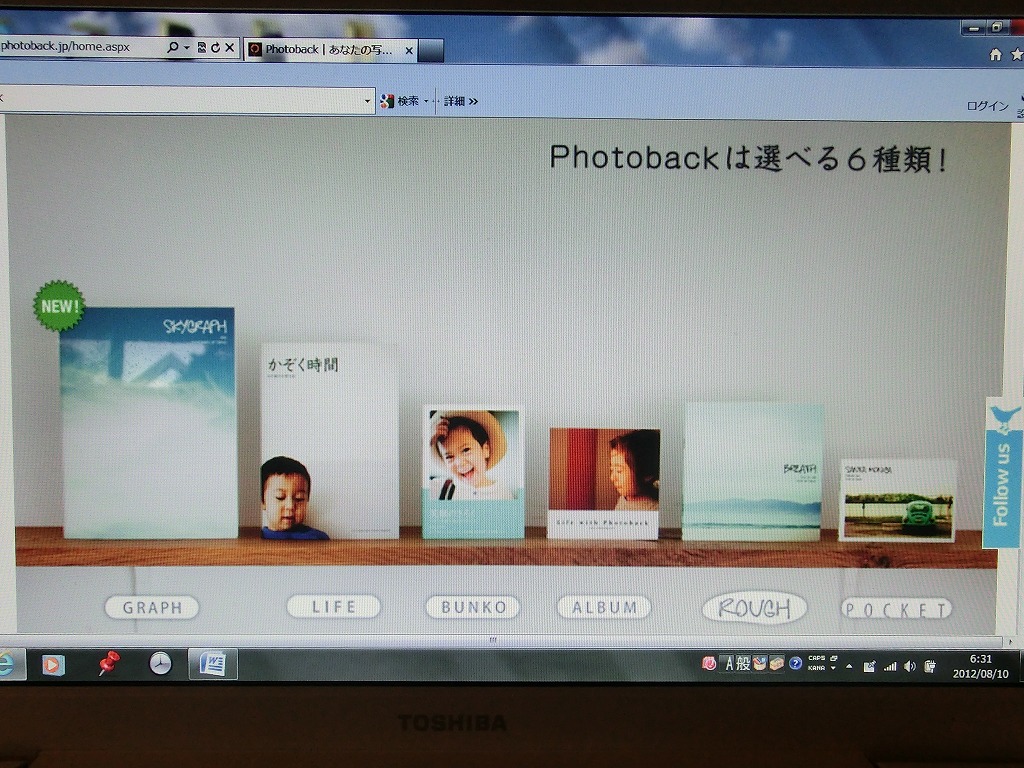This screenshot has width=1024, height=768.
Task: Open the Action Center flag tray icon
Action: click(869, 667)
